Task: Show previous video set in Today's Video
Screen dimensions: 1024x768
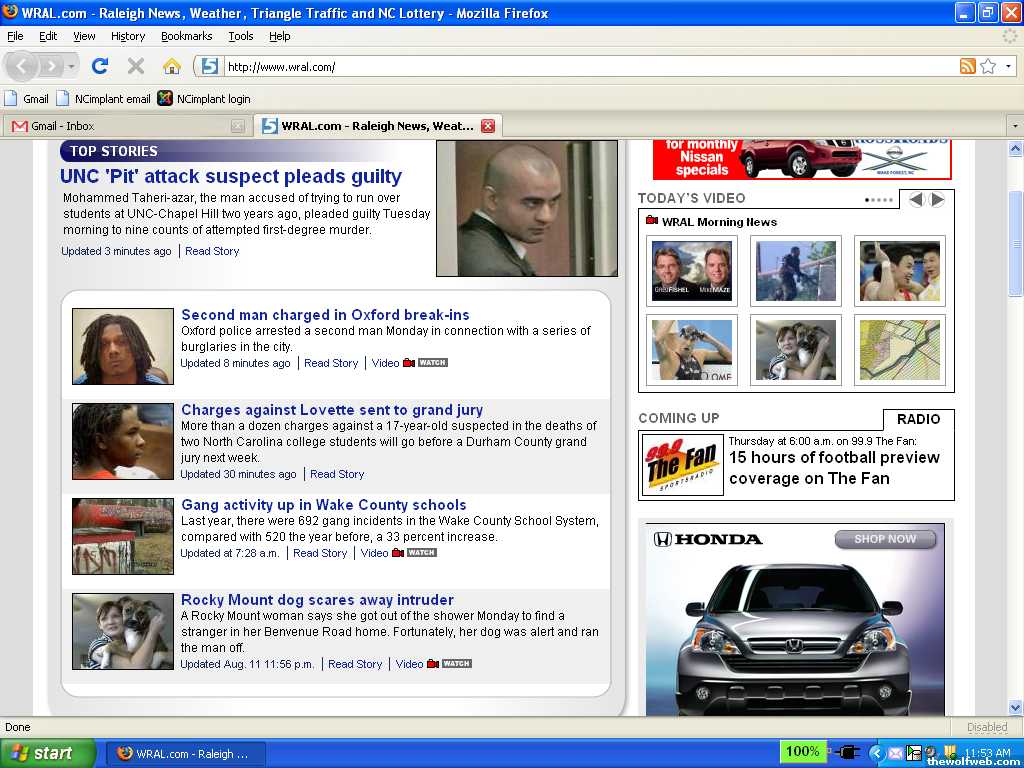Action: [x=916, y=199]
